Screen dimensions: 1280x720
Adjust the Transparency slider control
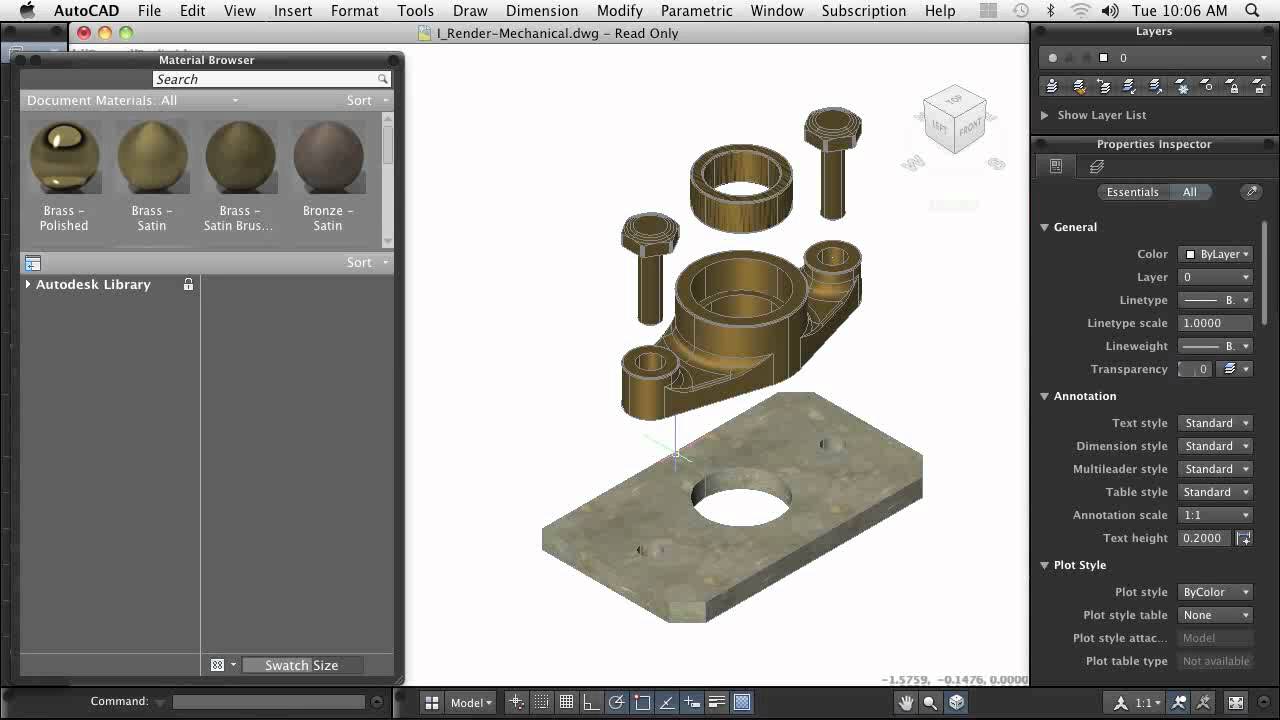point(1195,369)
